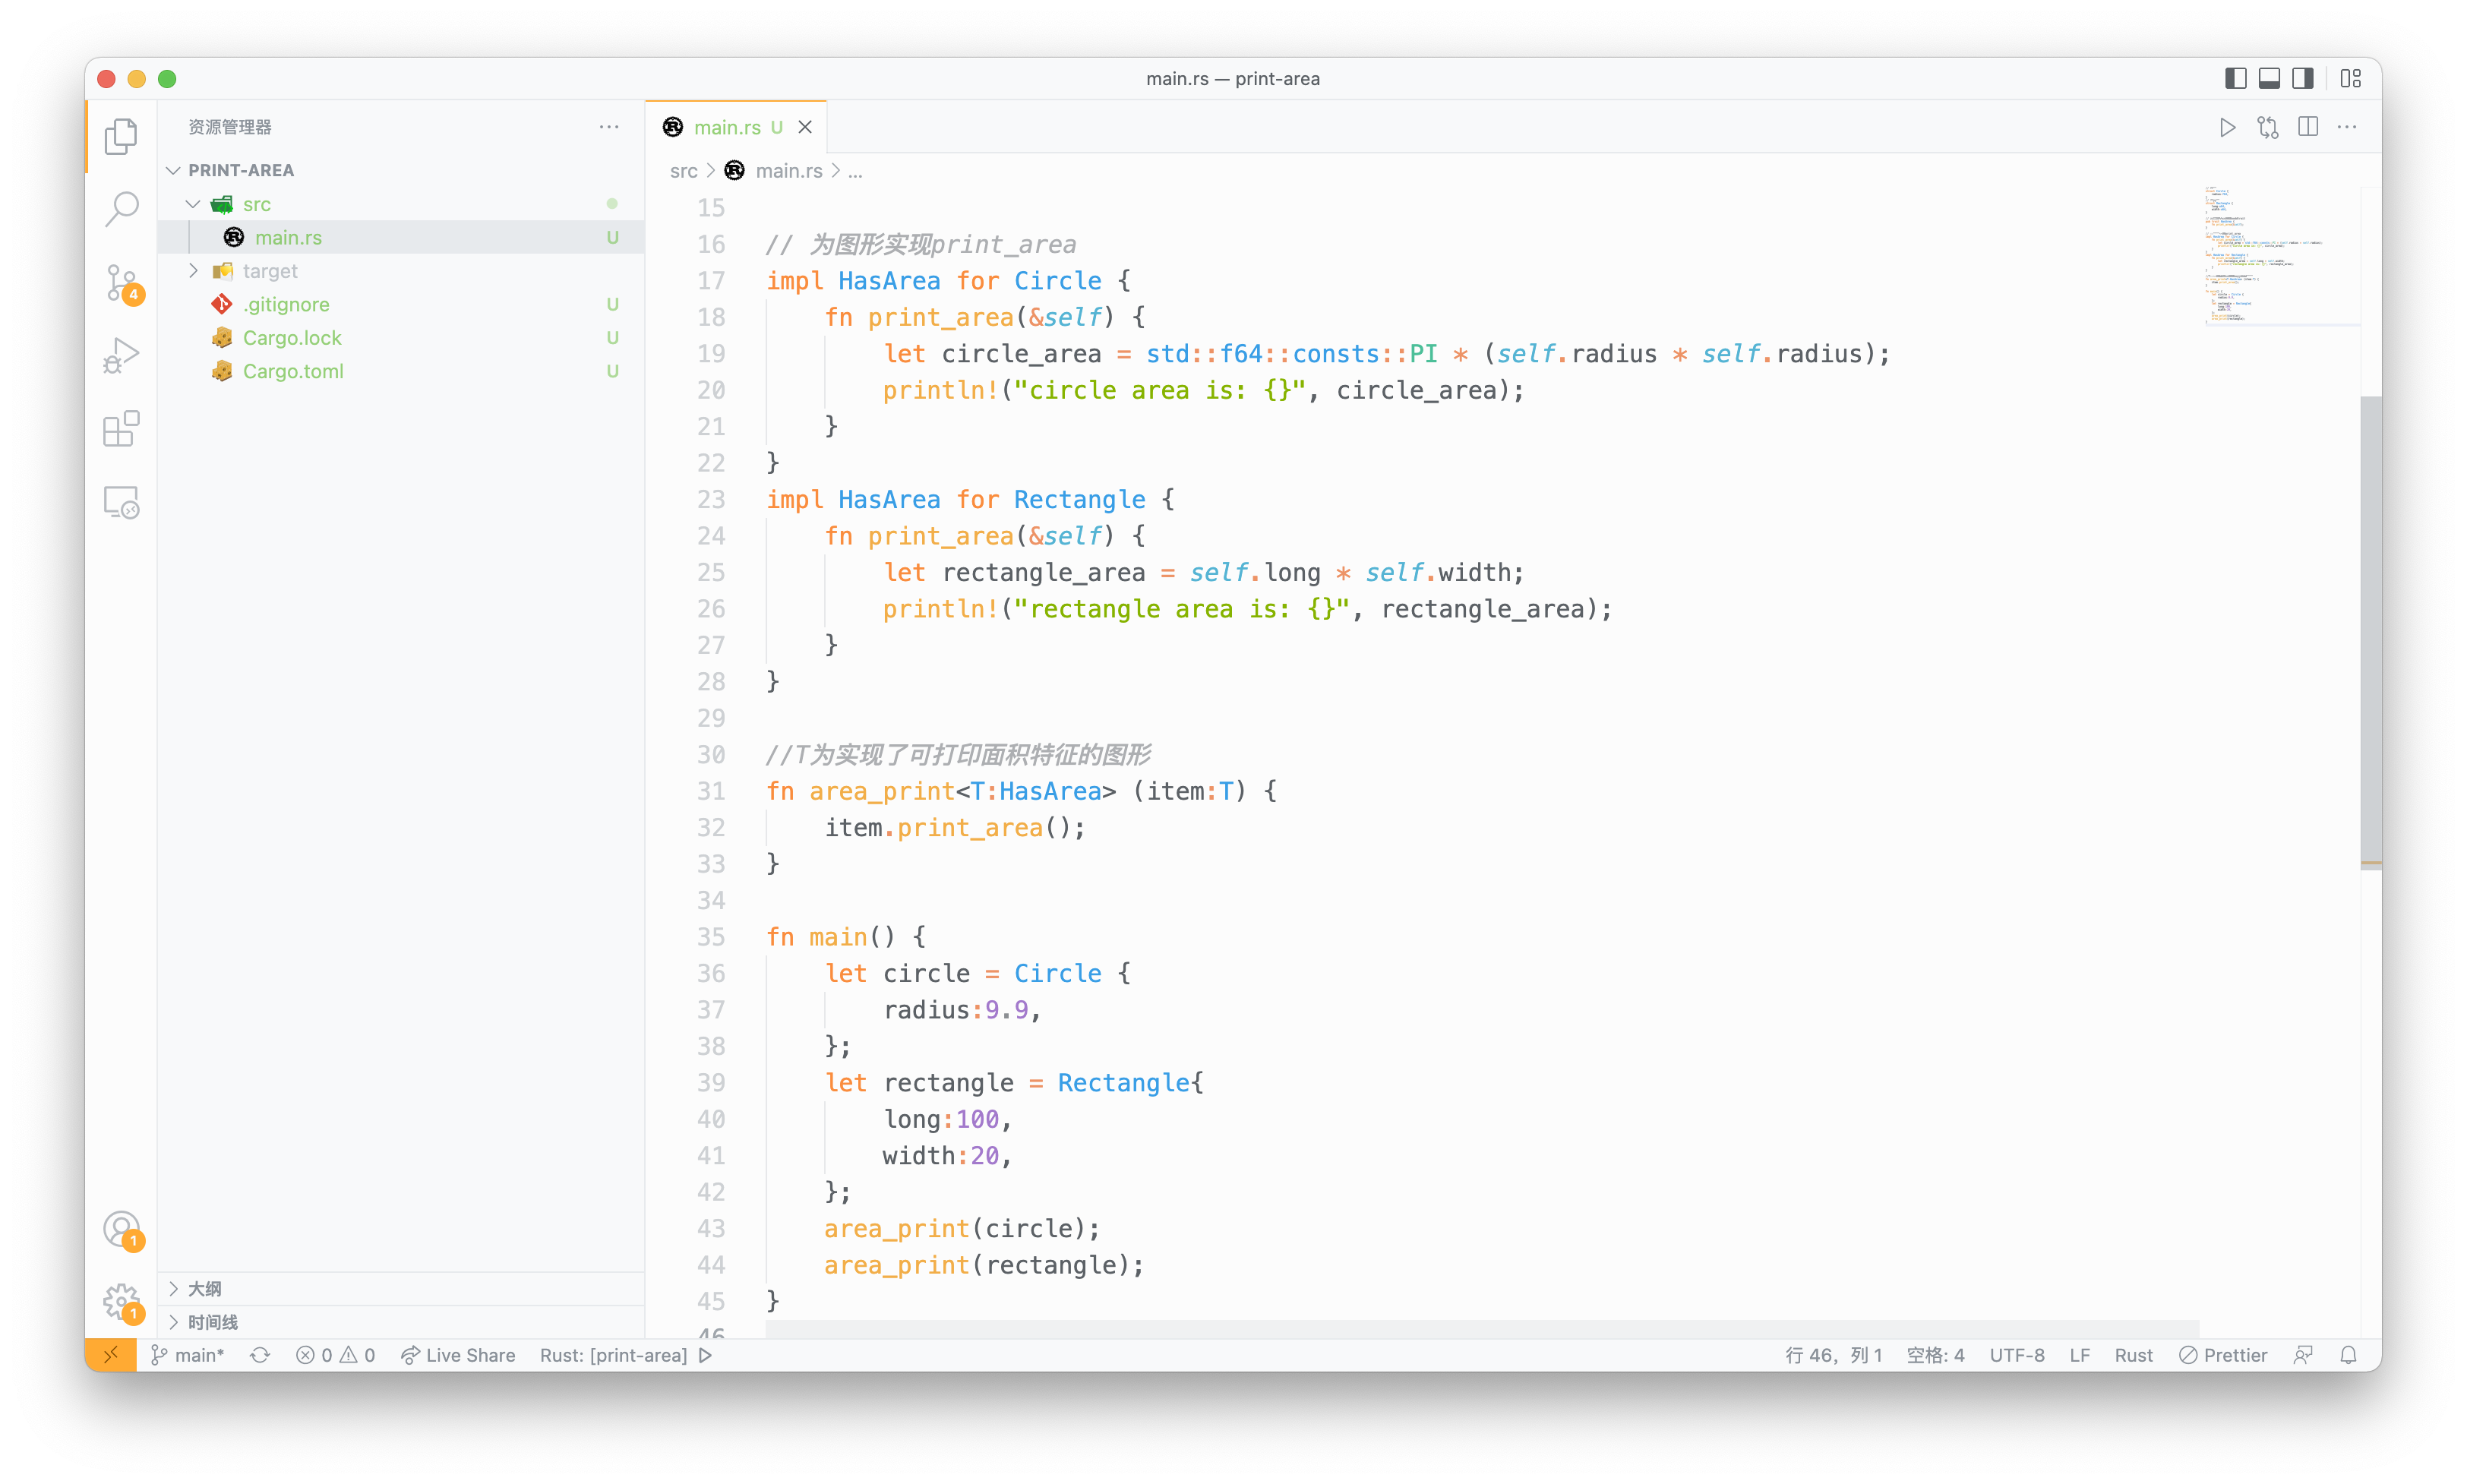Toggle the primary sidebar visibility
Image resolution: width=2467 pixels, height=1484 pixels.
(x=2235, y=78)
